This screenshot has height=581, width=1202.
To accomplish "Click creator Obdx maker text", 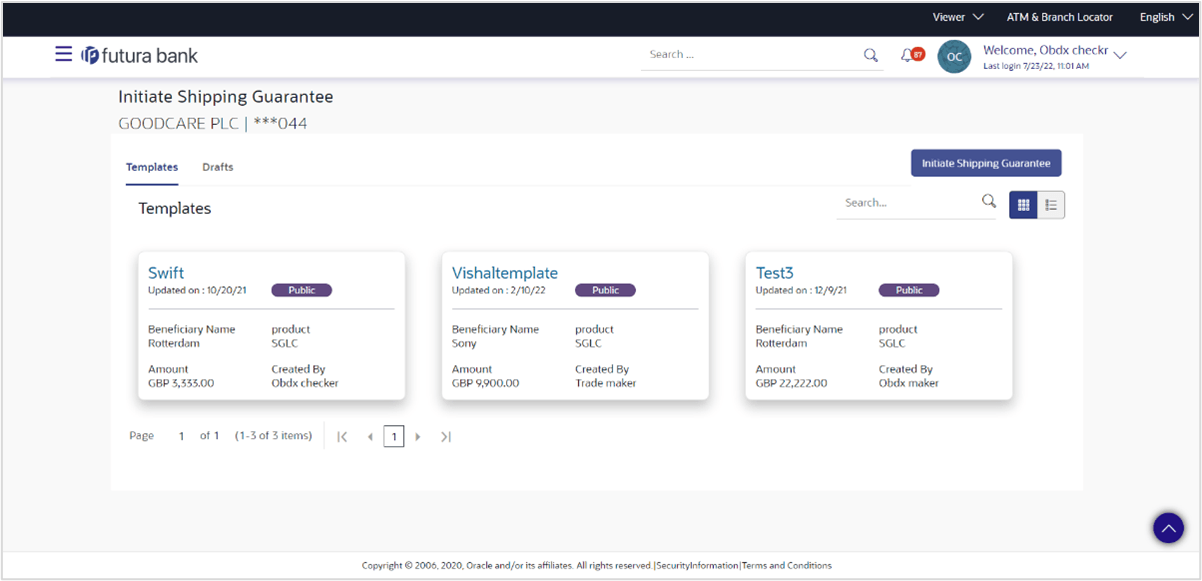I will (x=909, y=383).
